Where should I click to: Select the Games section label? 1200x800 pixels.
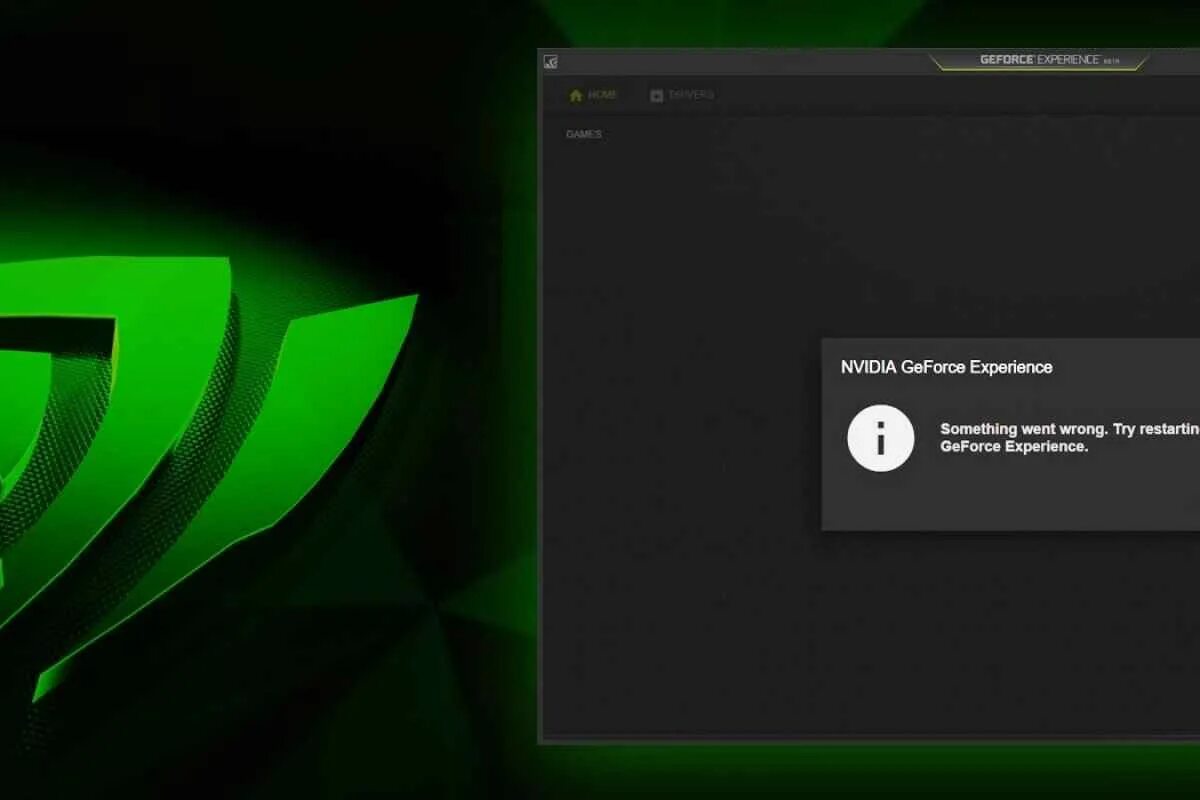point(584,134)
